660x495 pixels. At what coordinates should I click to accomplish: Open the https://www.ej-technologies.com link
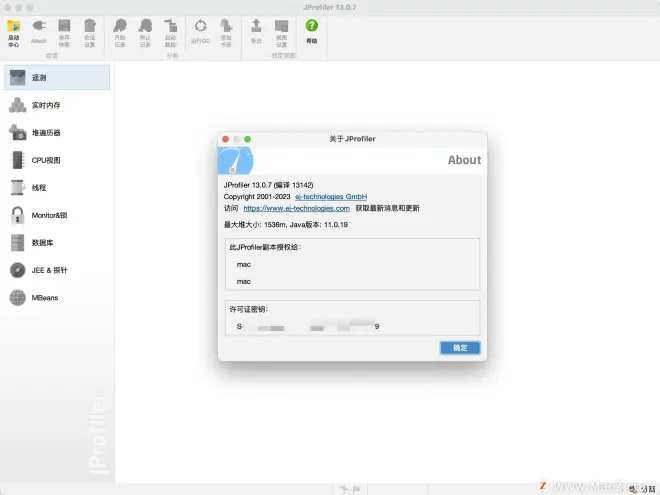[296, 208]
